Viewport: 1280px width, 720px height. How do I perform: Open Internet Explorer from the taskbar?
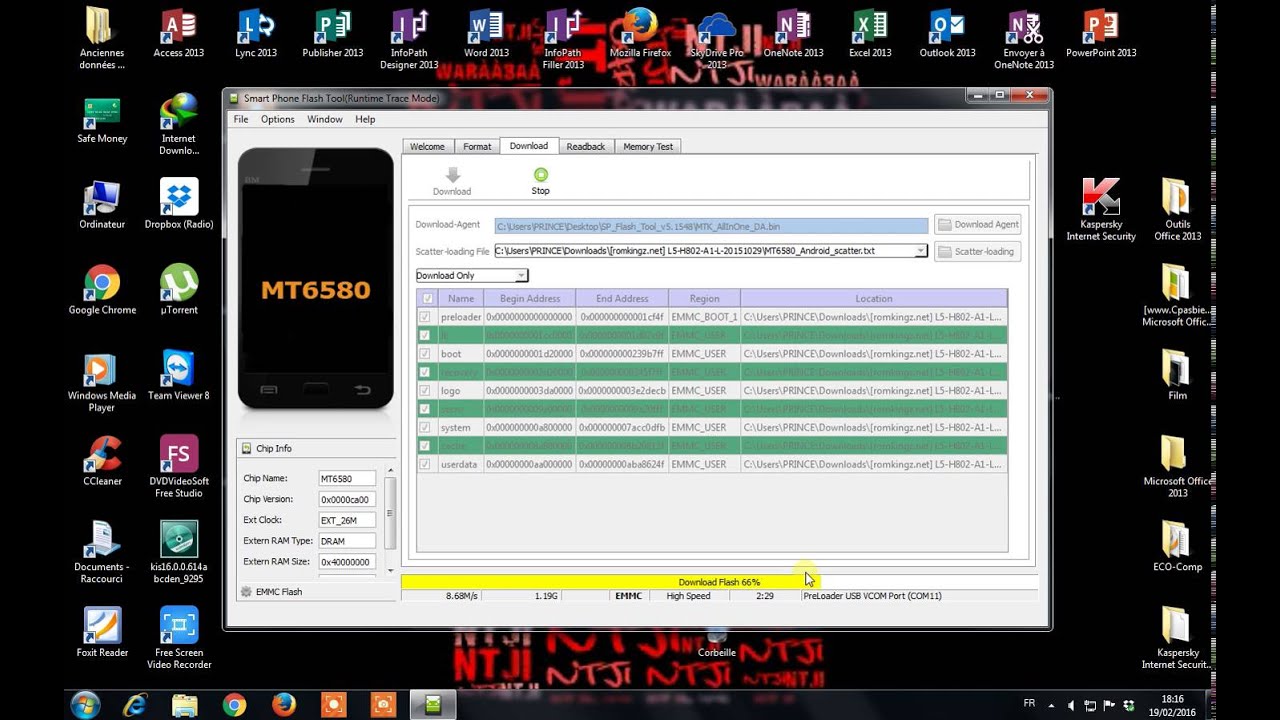tap(135, 705)
